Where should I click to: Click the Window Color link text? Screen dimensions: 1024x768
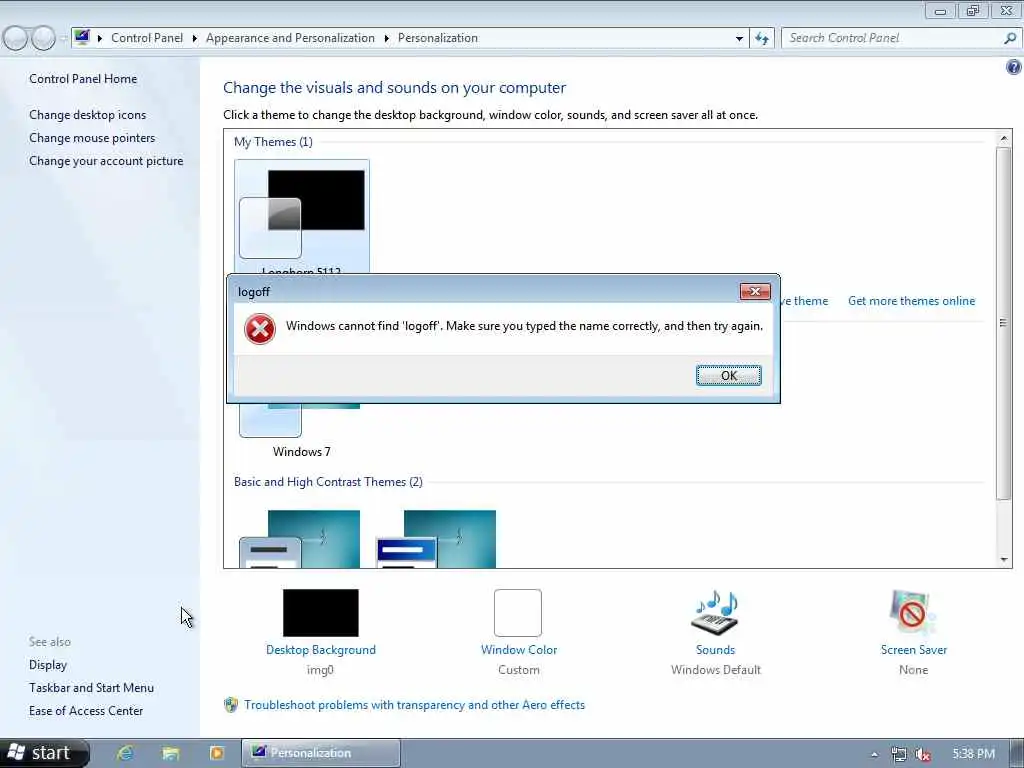tap(519, 650)
